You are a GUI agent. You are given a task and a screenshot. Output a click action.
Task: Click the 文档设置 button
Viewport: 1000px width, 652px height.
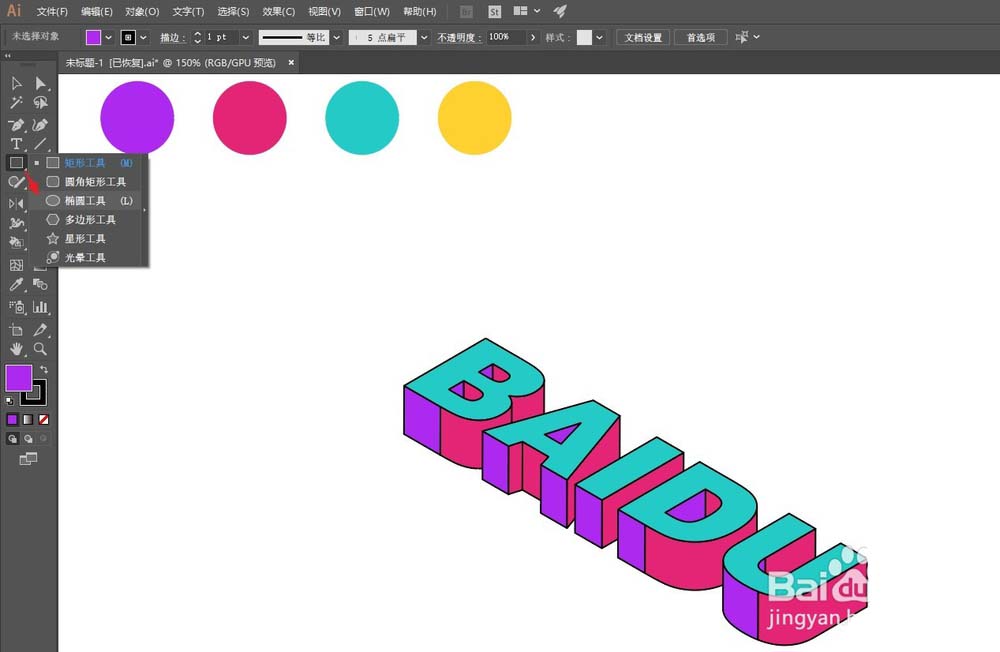[x=643, y=38]
